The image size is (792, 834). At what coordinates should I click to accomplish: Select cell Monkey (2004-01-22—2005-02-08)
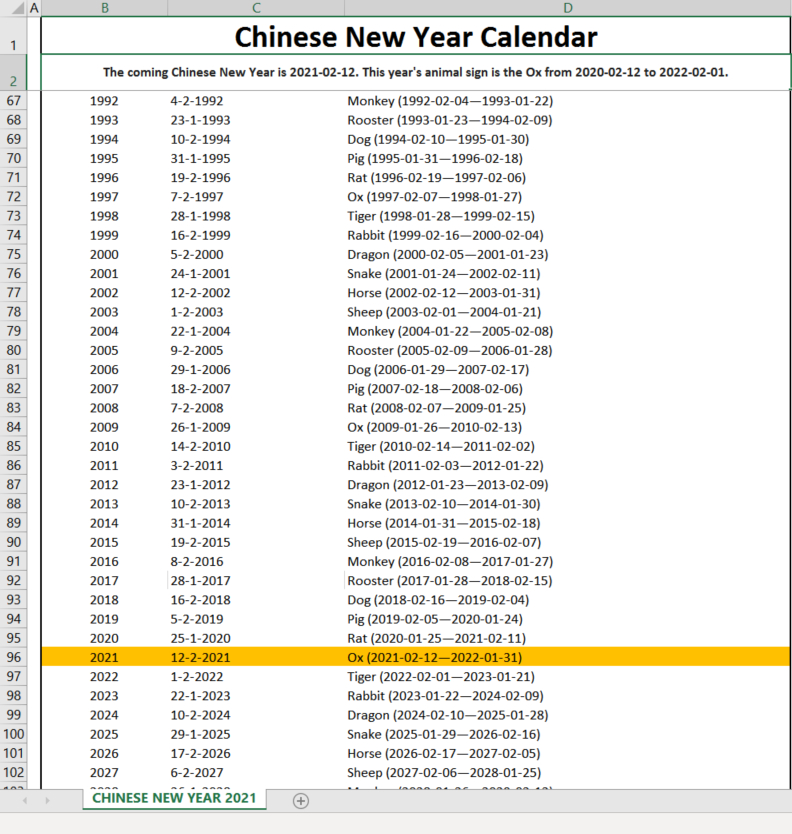[568, 331]
